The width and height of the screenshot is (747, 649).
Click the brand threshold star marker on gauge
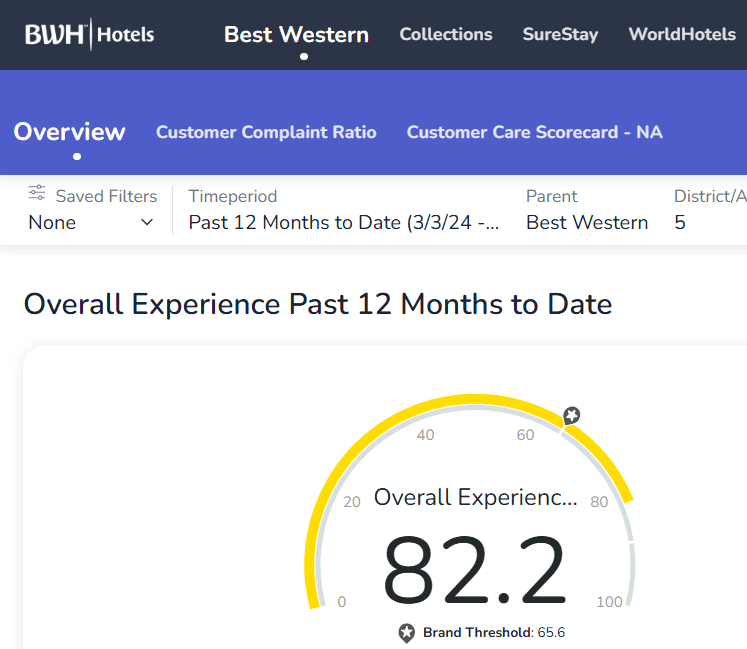(x=571, y=416)
